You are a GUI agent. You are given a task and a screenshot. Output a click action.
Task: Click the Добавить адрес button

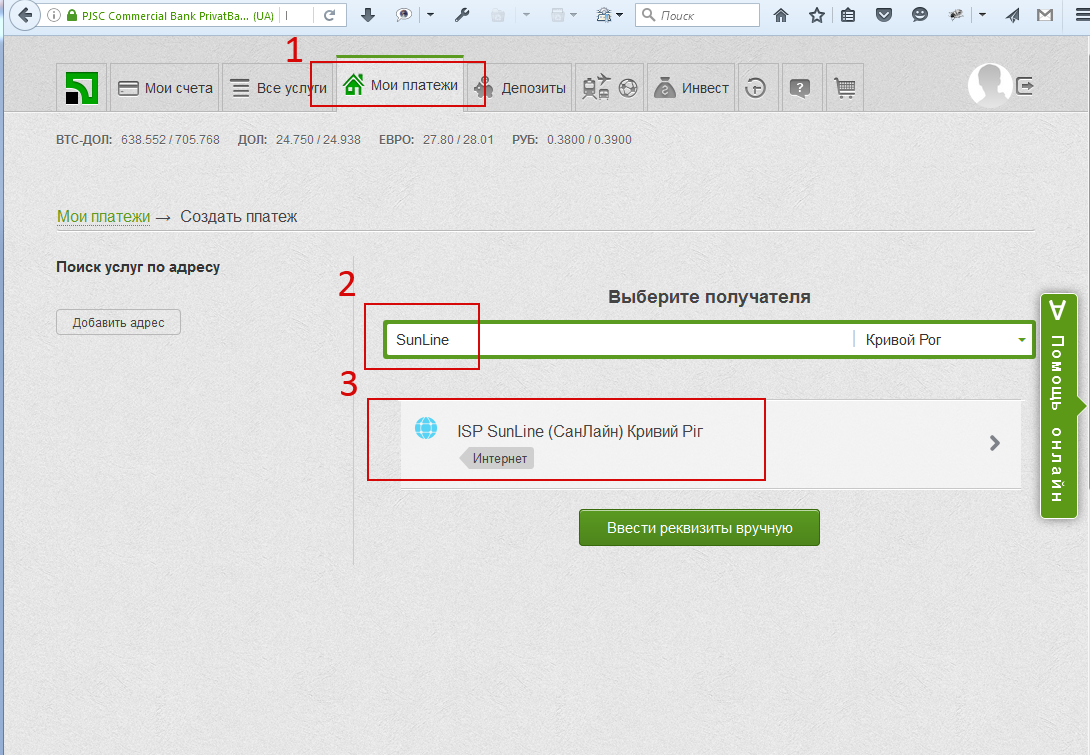[x=119, y=323]
